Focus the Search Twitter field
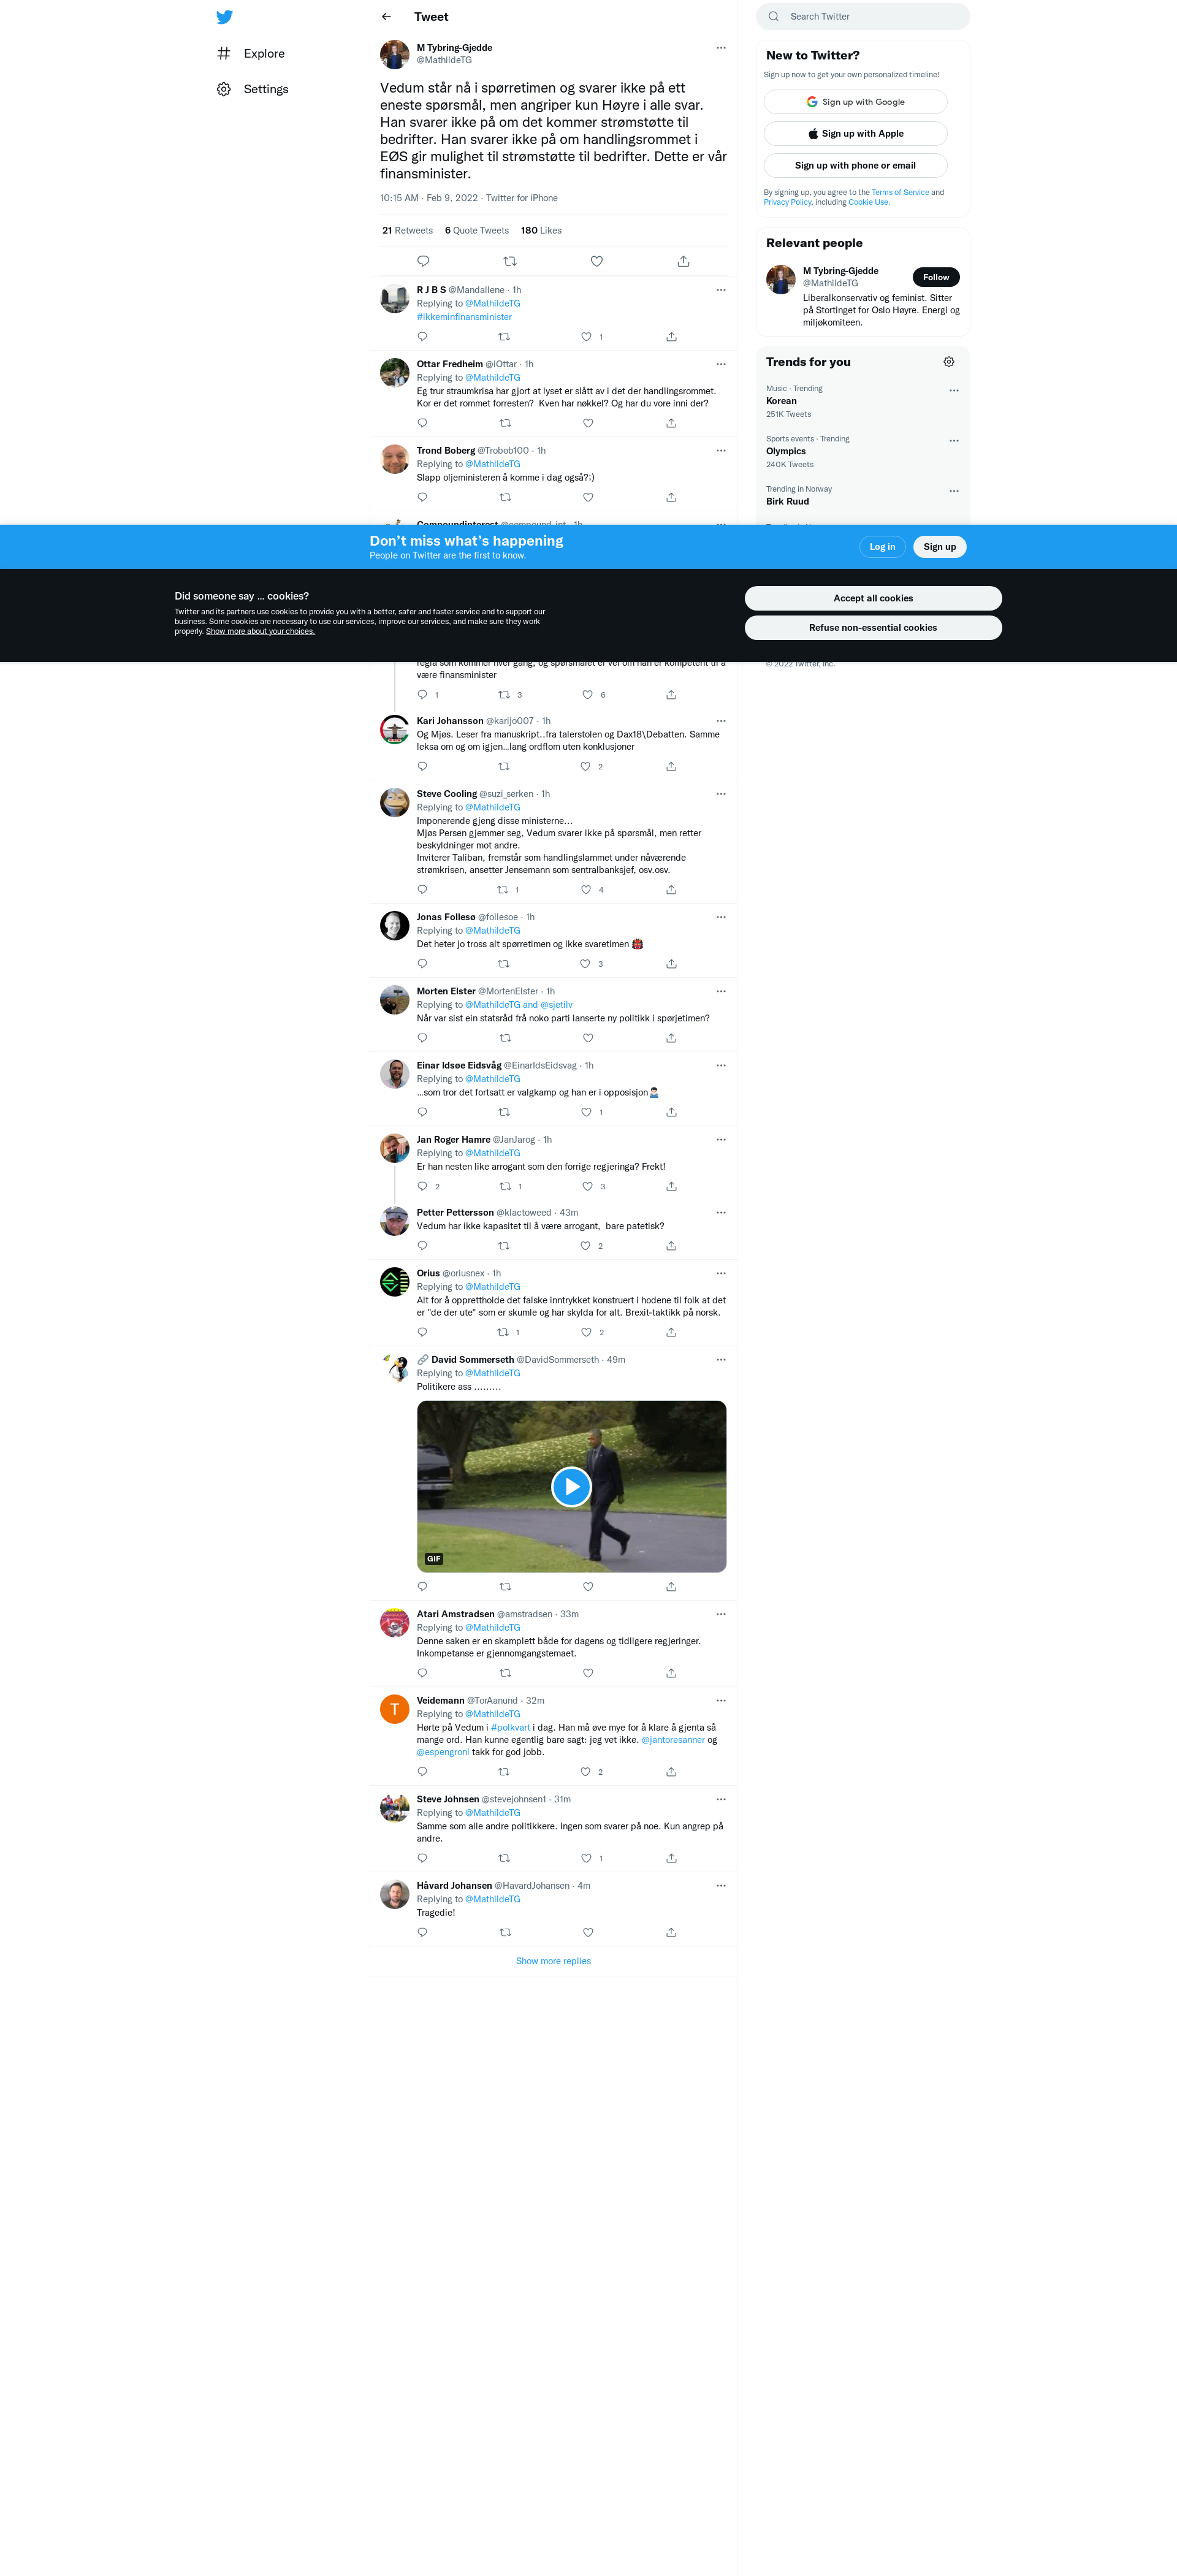The image size is (1177, 2576). coord(863,16)
